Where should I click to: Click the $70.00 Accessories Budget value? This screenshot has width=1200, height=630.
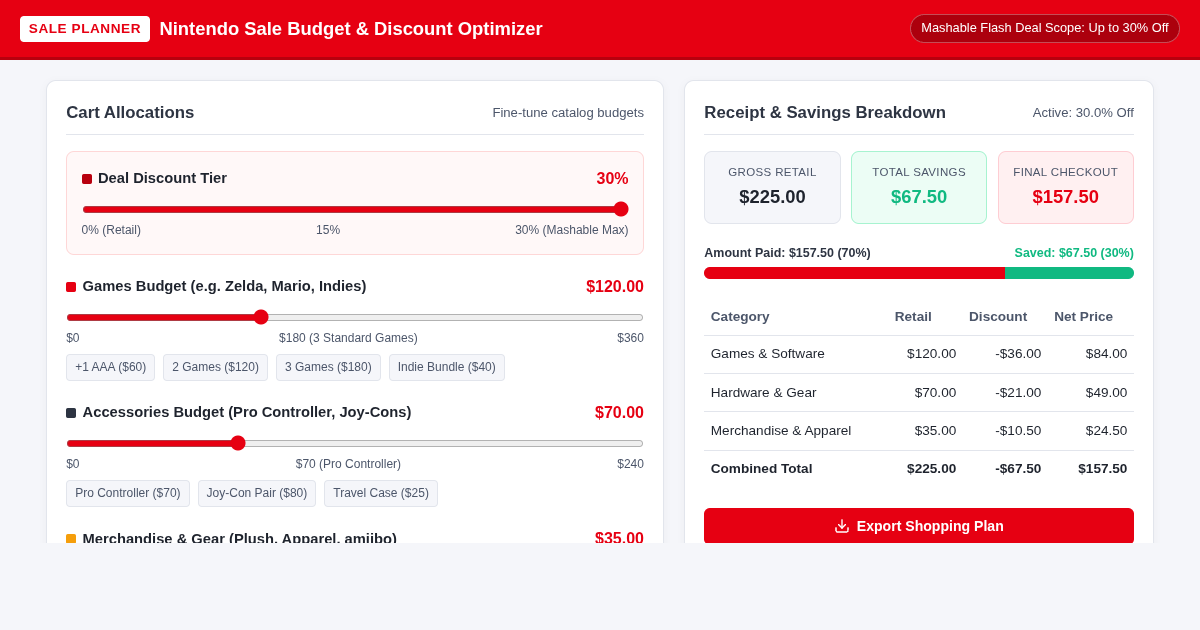(x=619, y=413)
